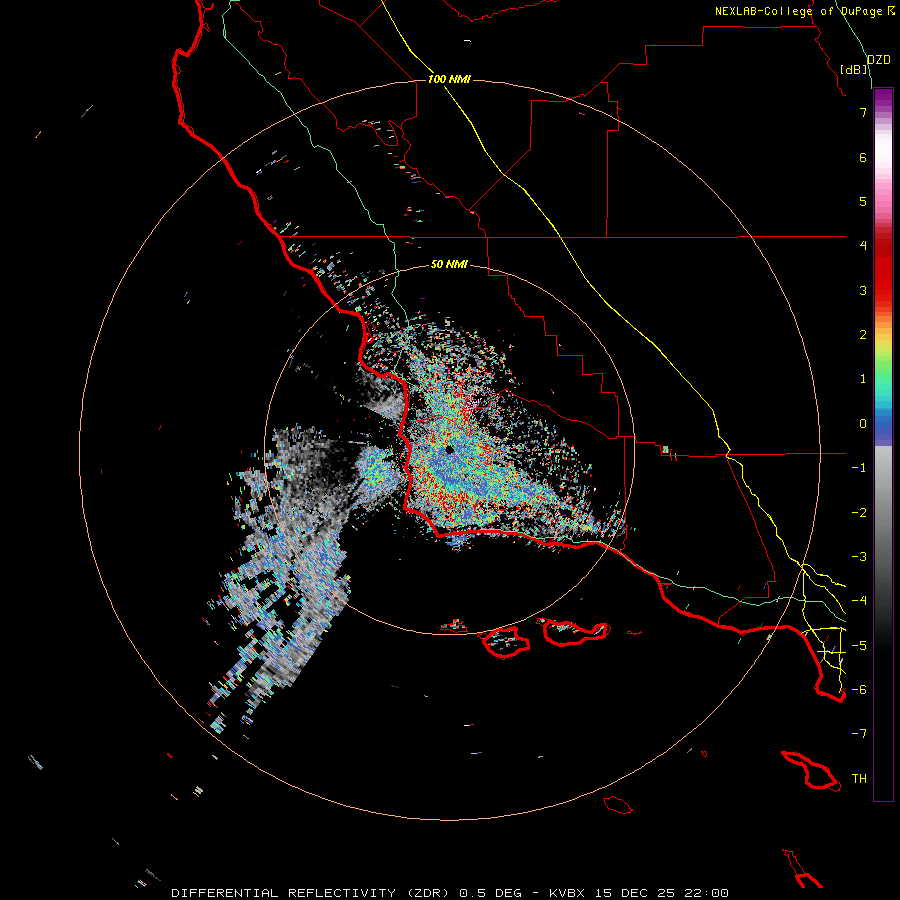The width and height of the screenshot is (900, 900).
Task: Click the 7 value on the color scale
Action: pyautogui.click(x=863, y=112)
